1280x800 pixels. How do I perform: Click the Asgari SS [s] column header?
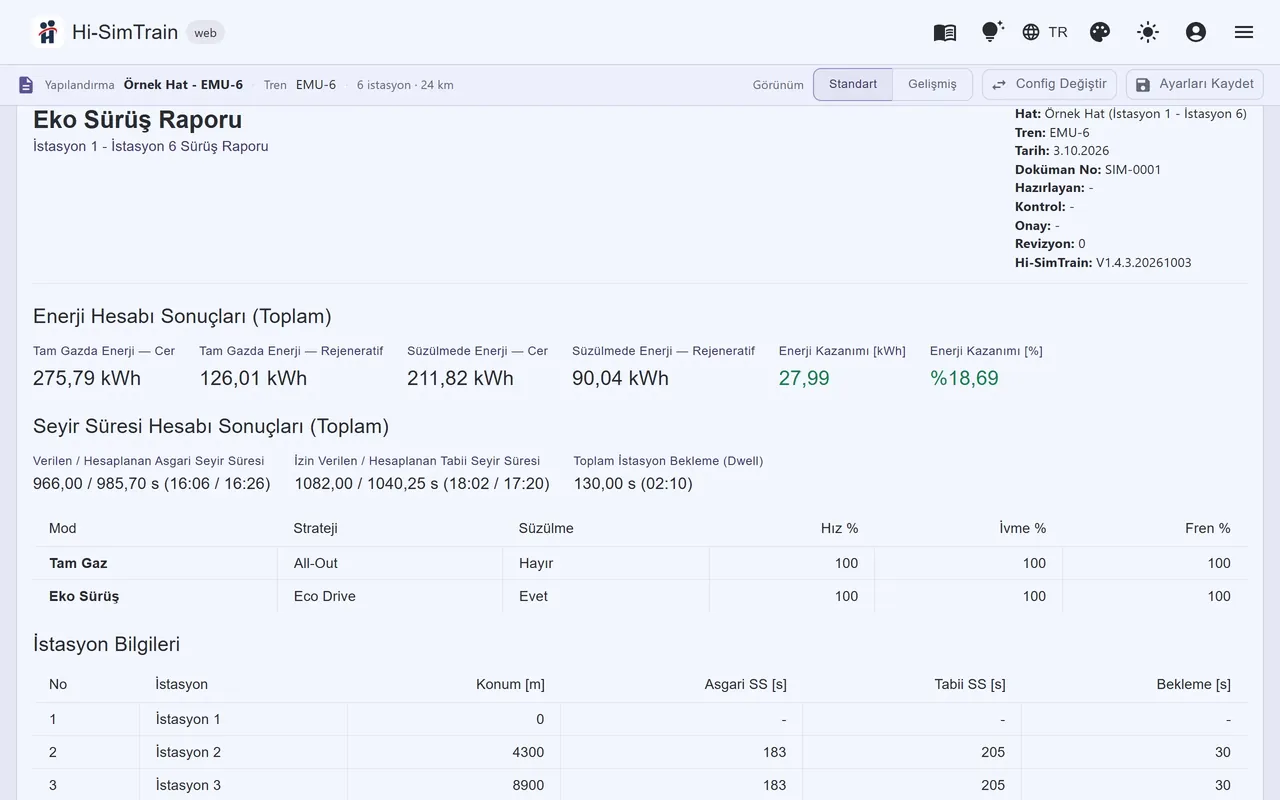point(746,684)
